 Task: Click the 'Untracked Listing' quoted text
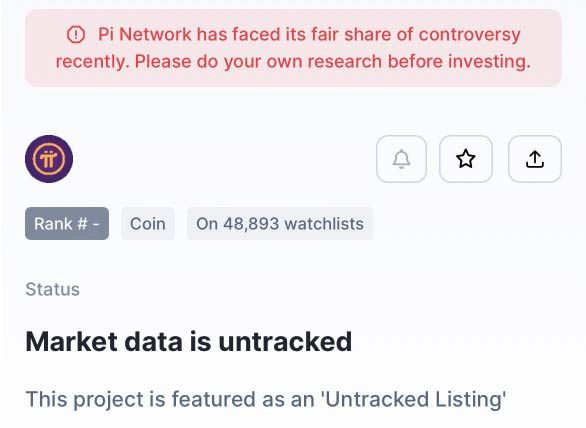tap(414, 399)
